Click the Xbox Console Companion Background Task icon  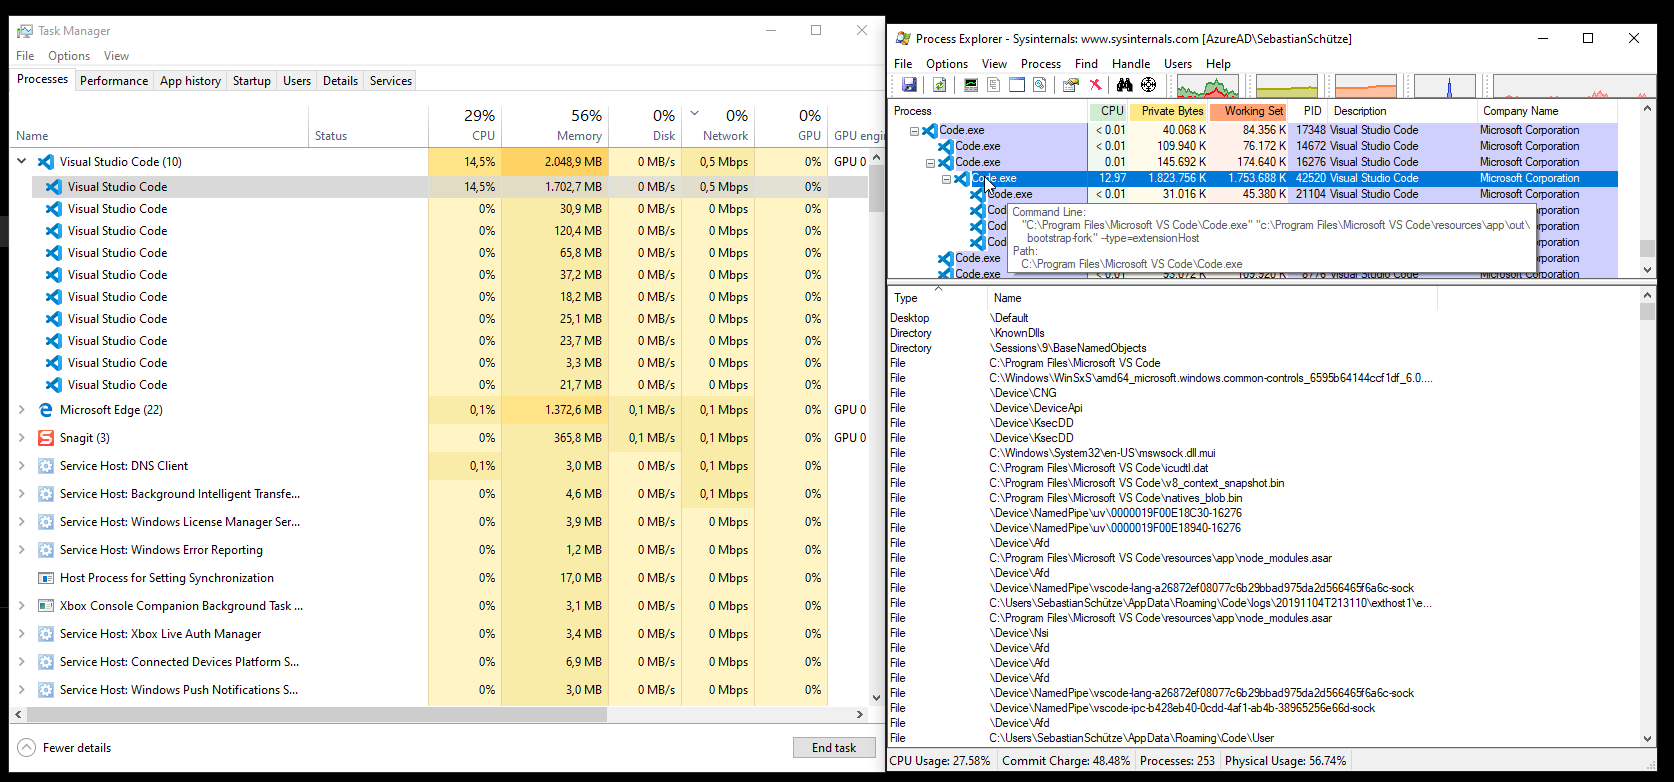tap(45, 606)
